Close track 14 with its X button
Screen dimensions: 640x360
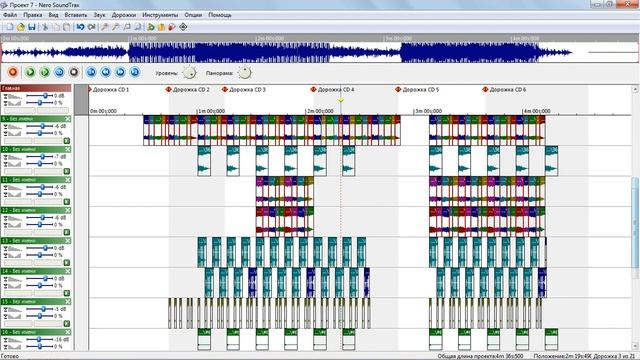click(x=68, y=271)
